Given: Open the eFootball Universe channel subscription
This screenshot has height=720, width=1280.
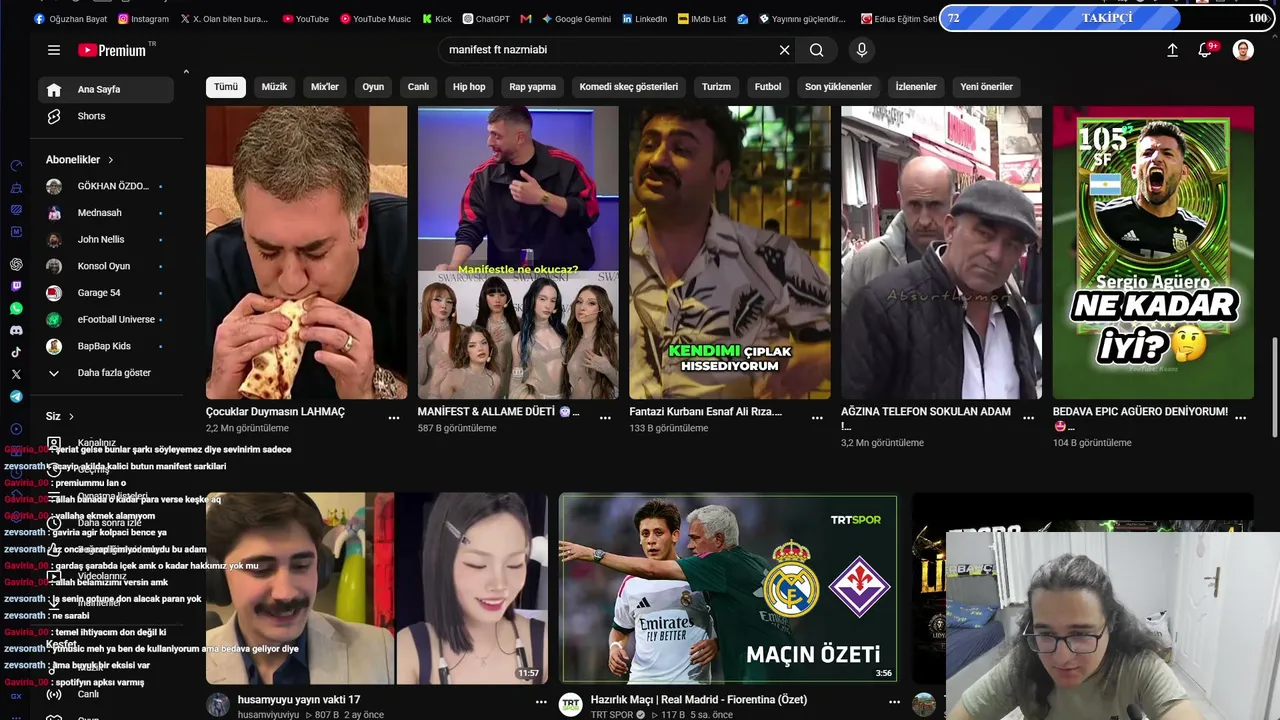Looking at the screenshot, I should click(x=106, y=320).
